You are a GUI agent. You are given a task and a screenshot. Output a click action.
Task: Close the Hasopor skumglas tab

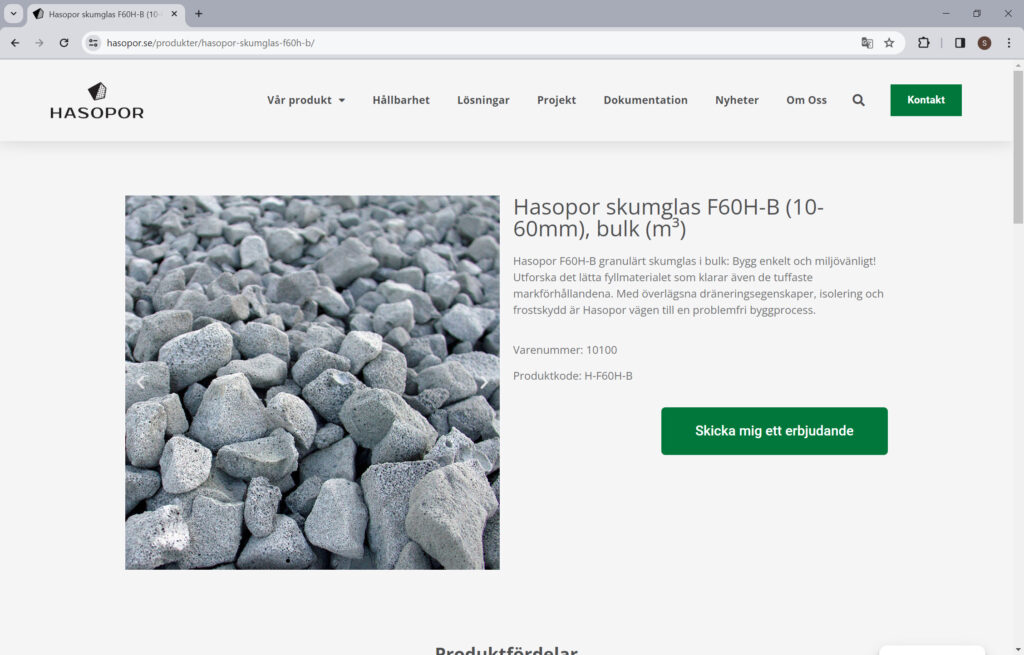(x=174, y=14)
